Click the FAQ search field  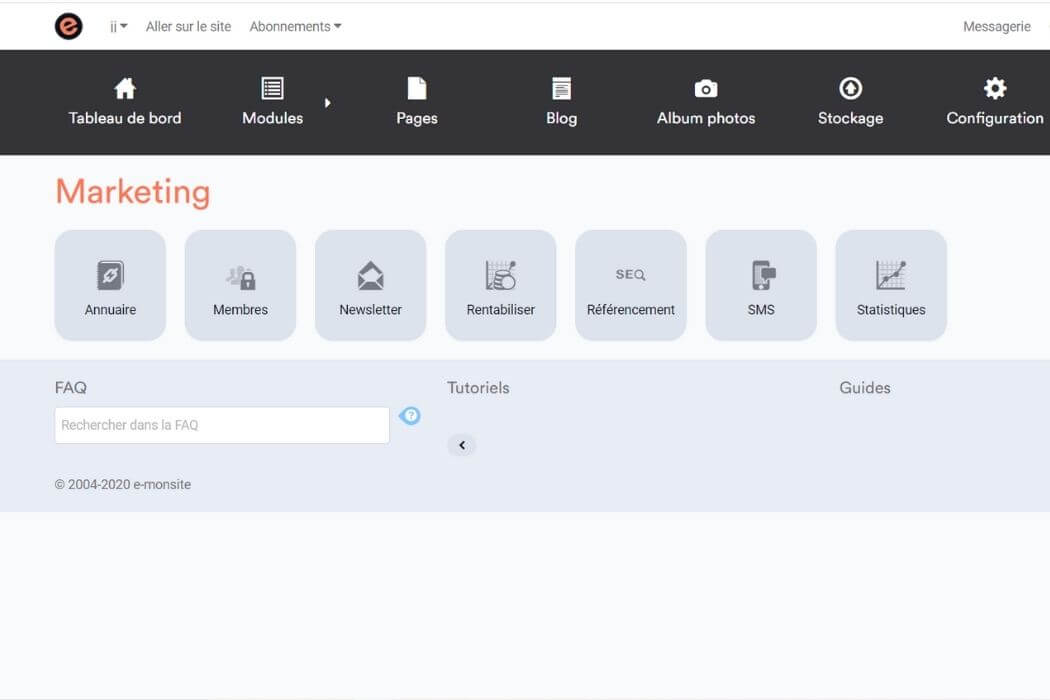pos(221,424)
